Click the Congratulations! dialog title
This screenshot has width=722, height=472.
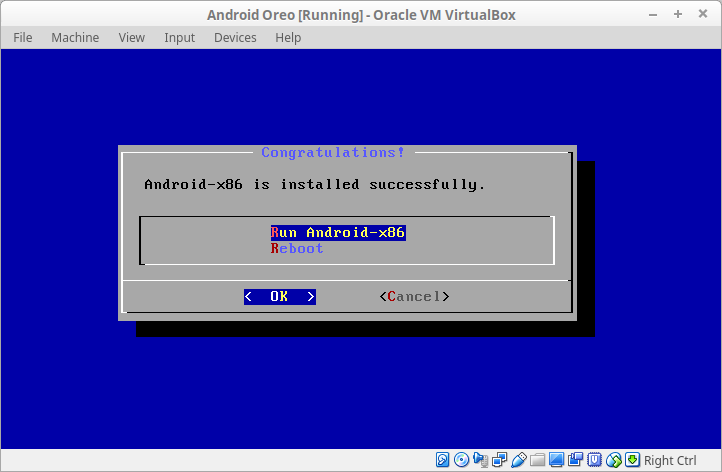tap(333, 152)
